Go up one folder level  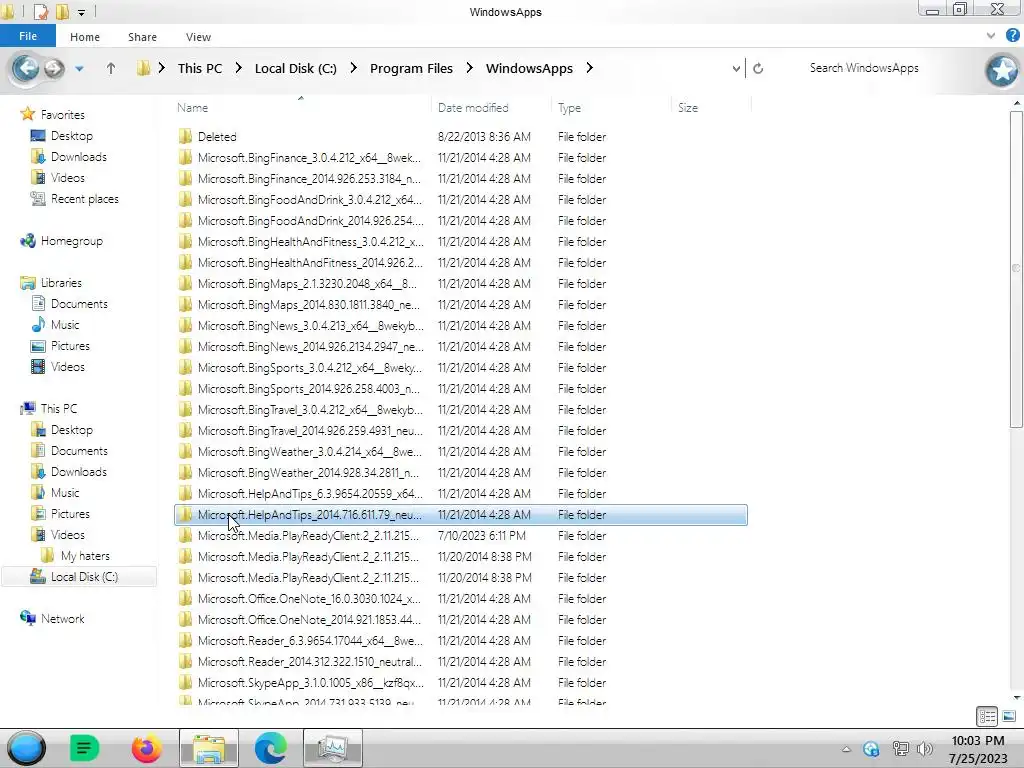(111, 68)
